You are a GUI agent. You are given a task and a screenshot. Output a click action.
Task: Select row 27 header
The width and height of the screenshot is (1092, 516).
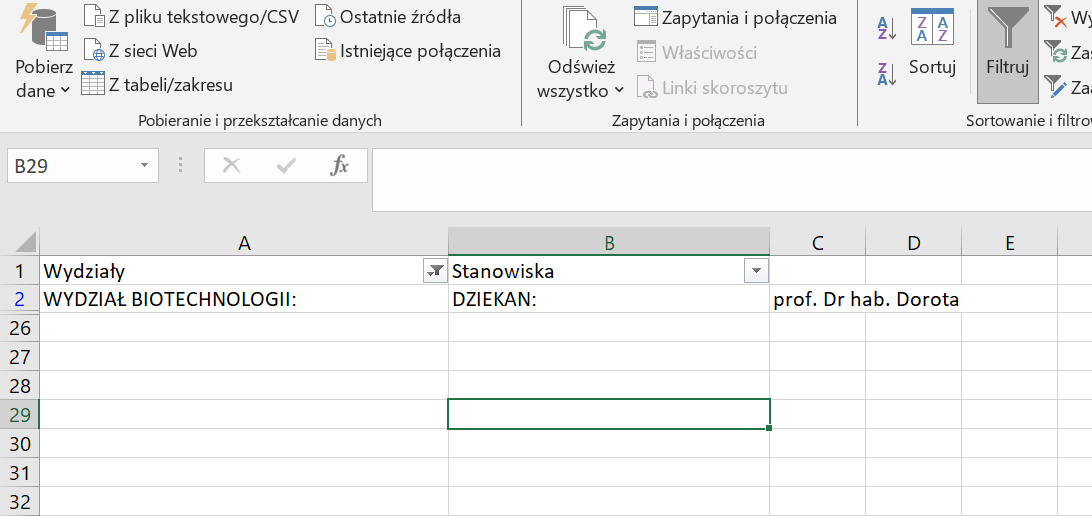(20, 357)
